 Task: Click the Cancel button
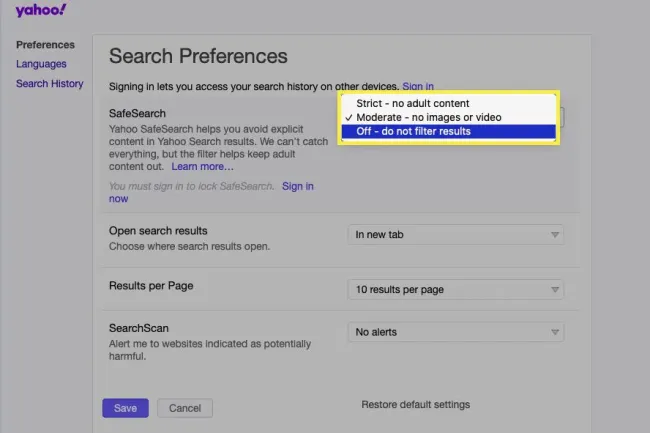[185, 408]
